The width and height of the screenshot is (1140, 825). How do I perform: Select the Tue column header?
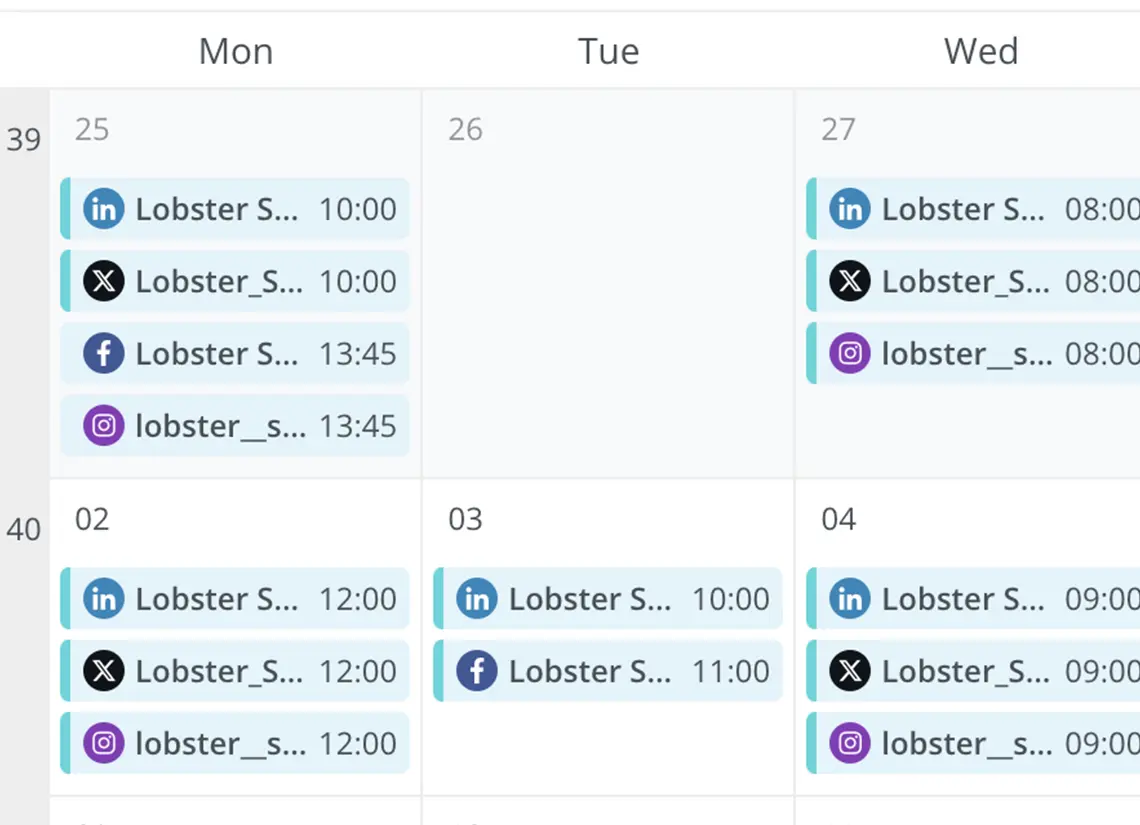pos(608,51)
